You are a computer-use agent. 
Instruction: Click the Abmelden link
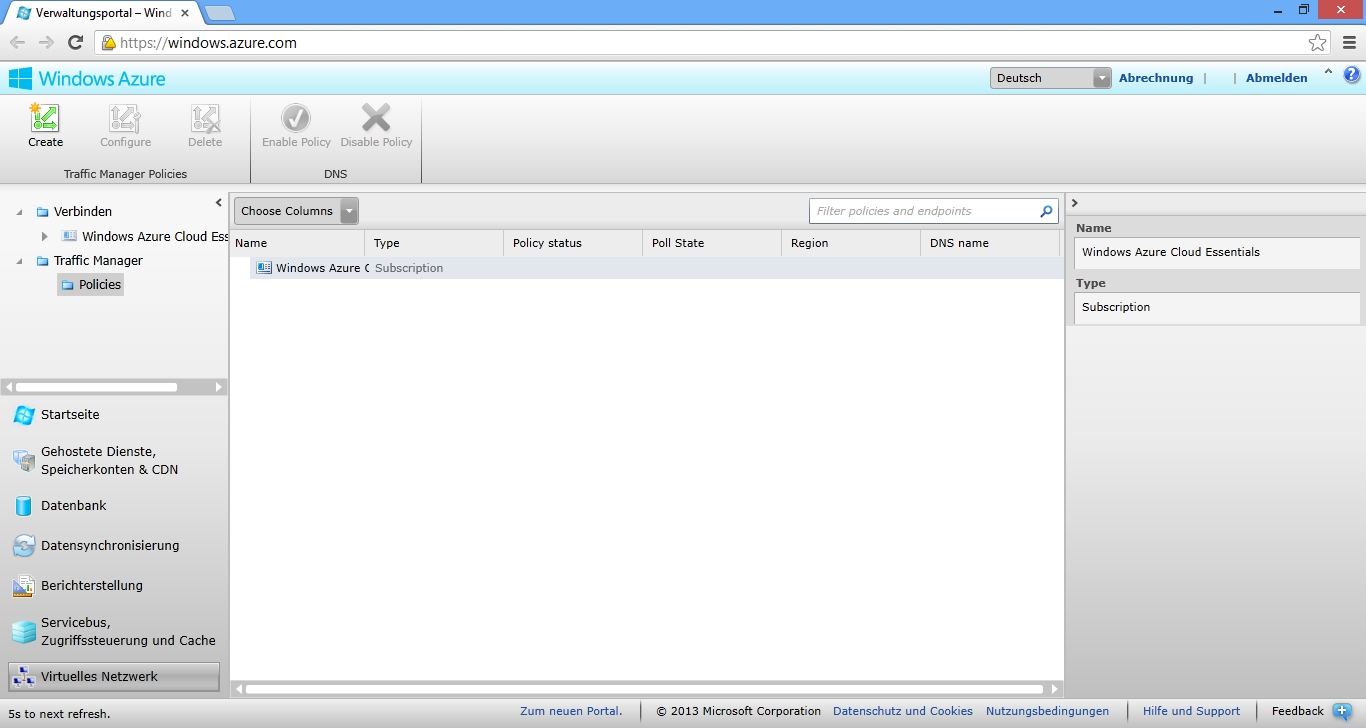coord(1276,78)
